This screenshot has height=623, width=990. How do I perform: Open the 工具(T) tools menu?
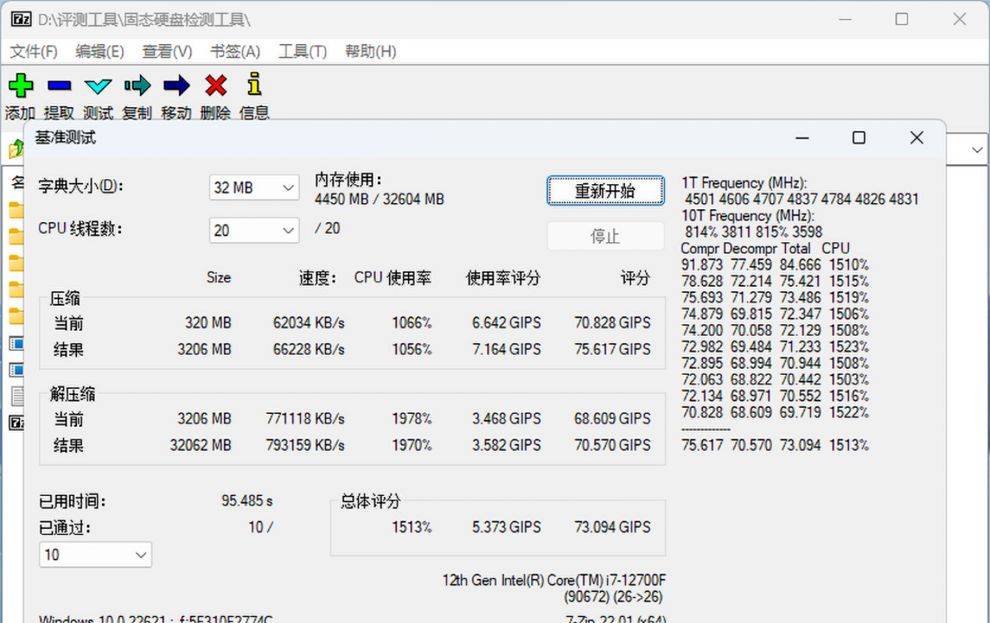click(x=302, y=51)
